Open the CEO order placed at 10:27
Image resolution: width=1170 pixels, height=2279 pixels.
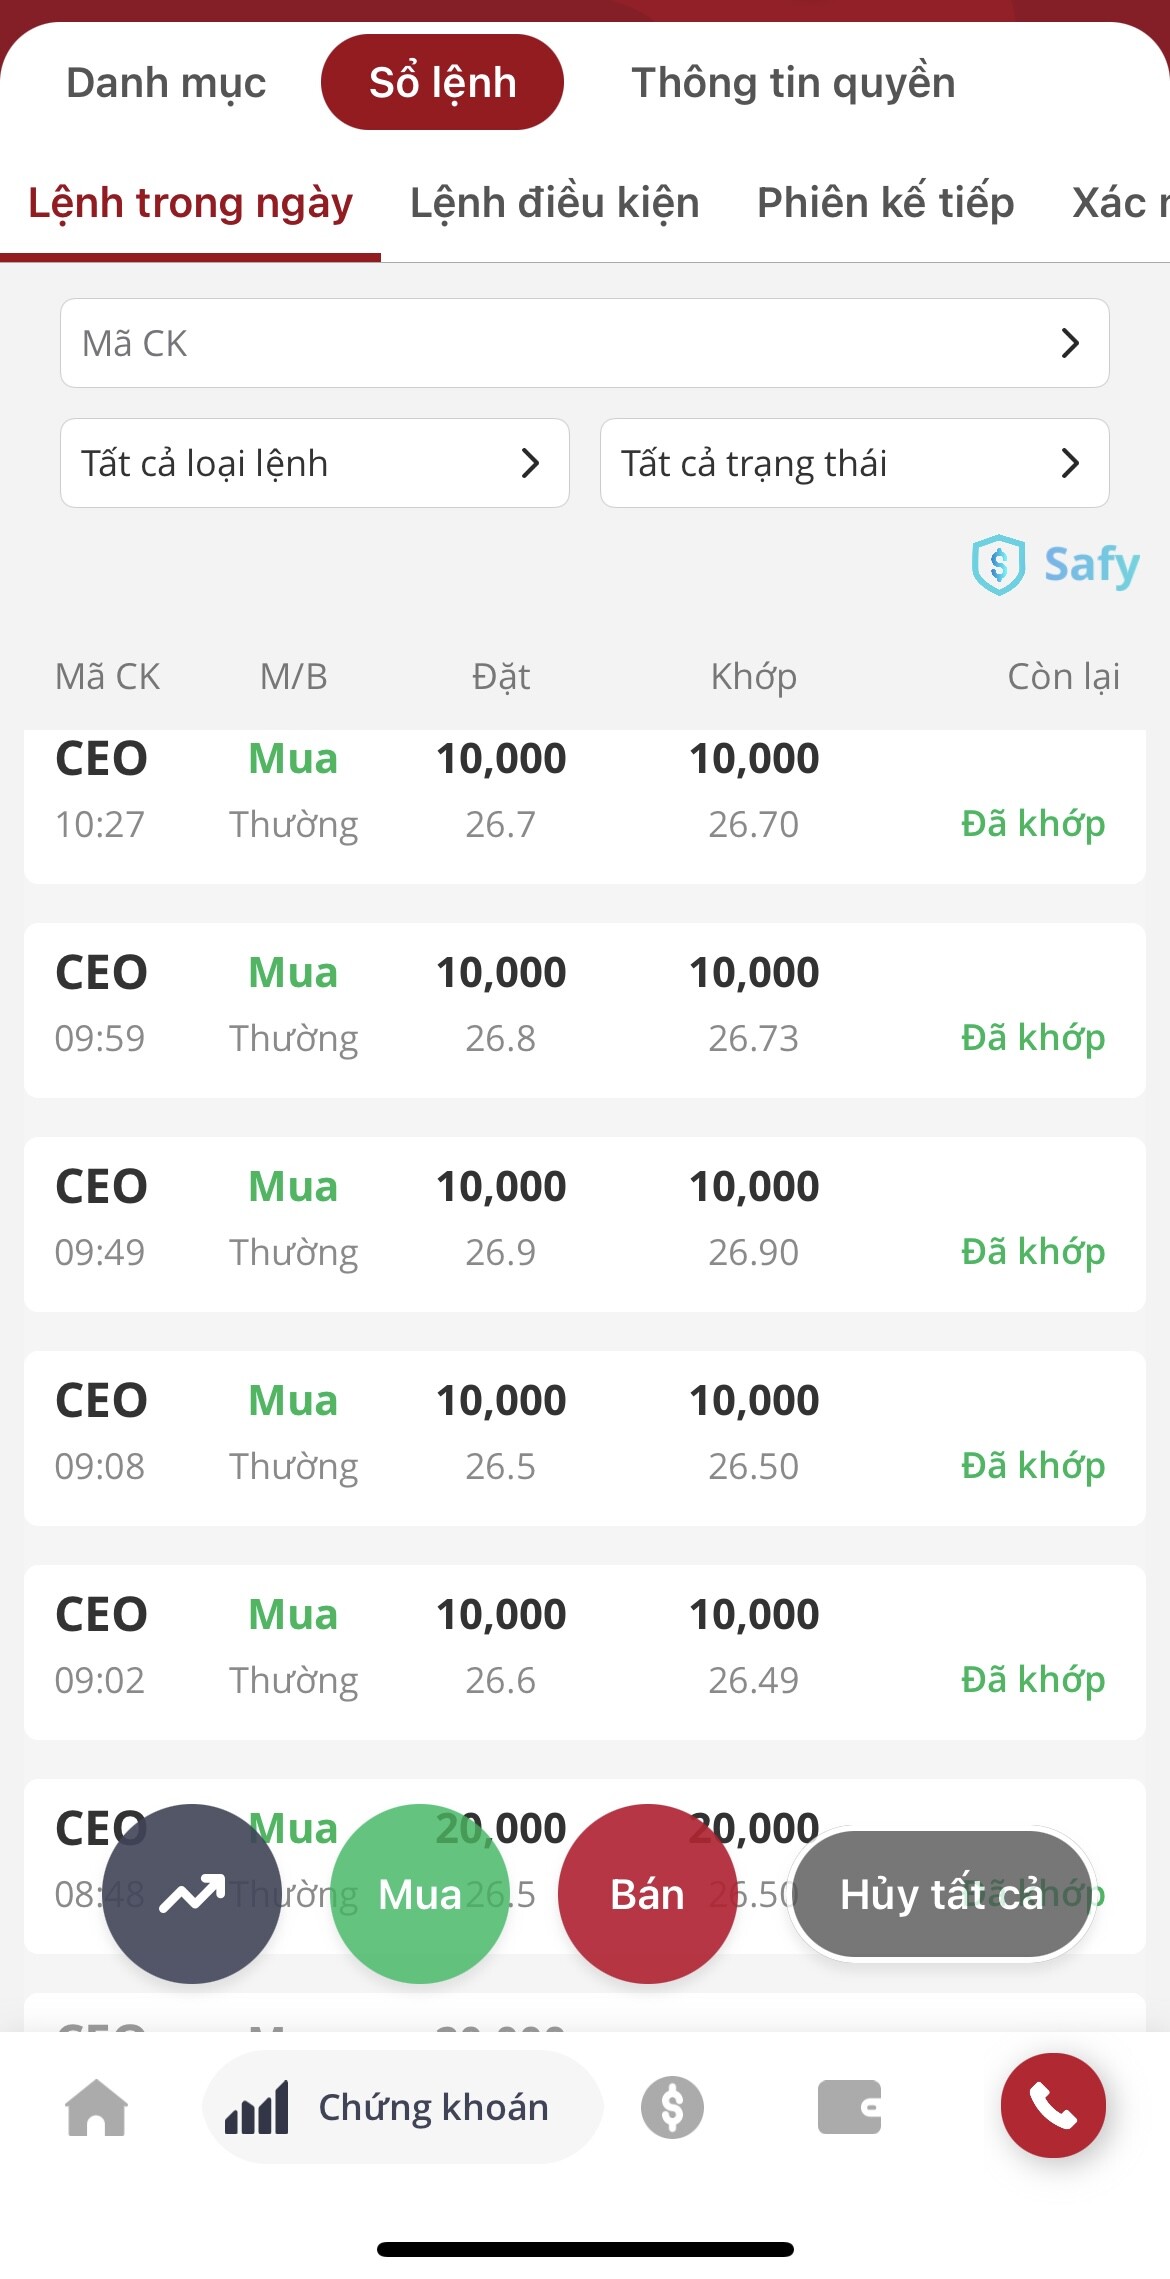click(x=584, y=792)
